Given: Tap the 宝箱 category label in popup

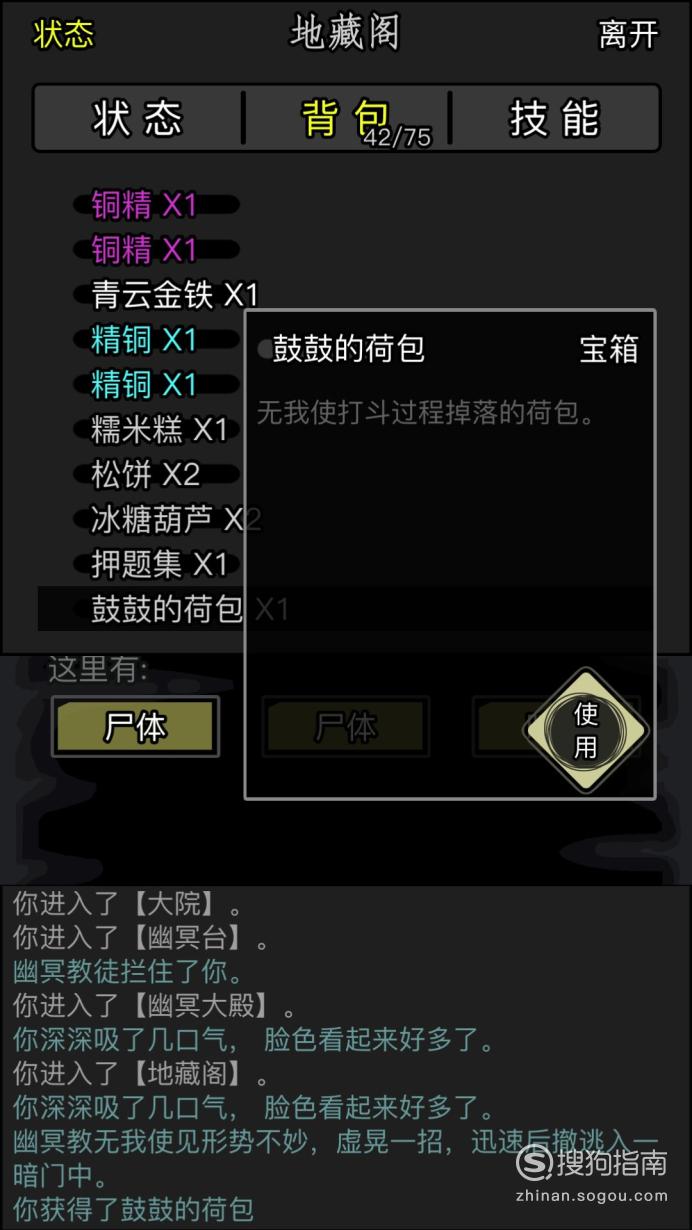Looking at the screenshot, I should [x=608, y=349].
